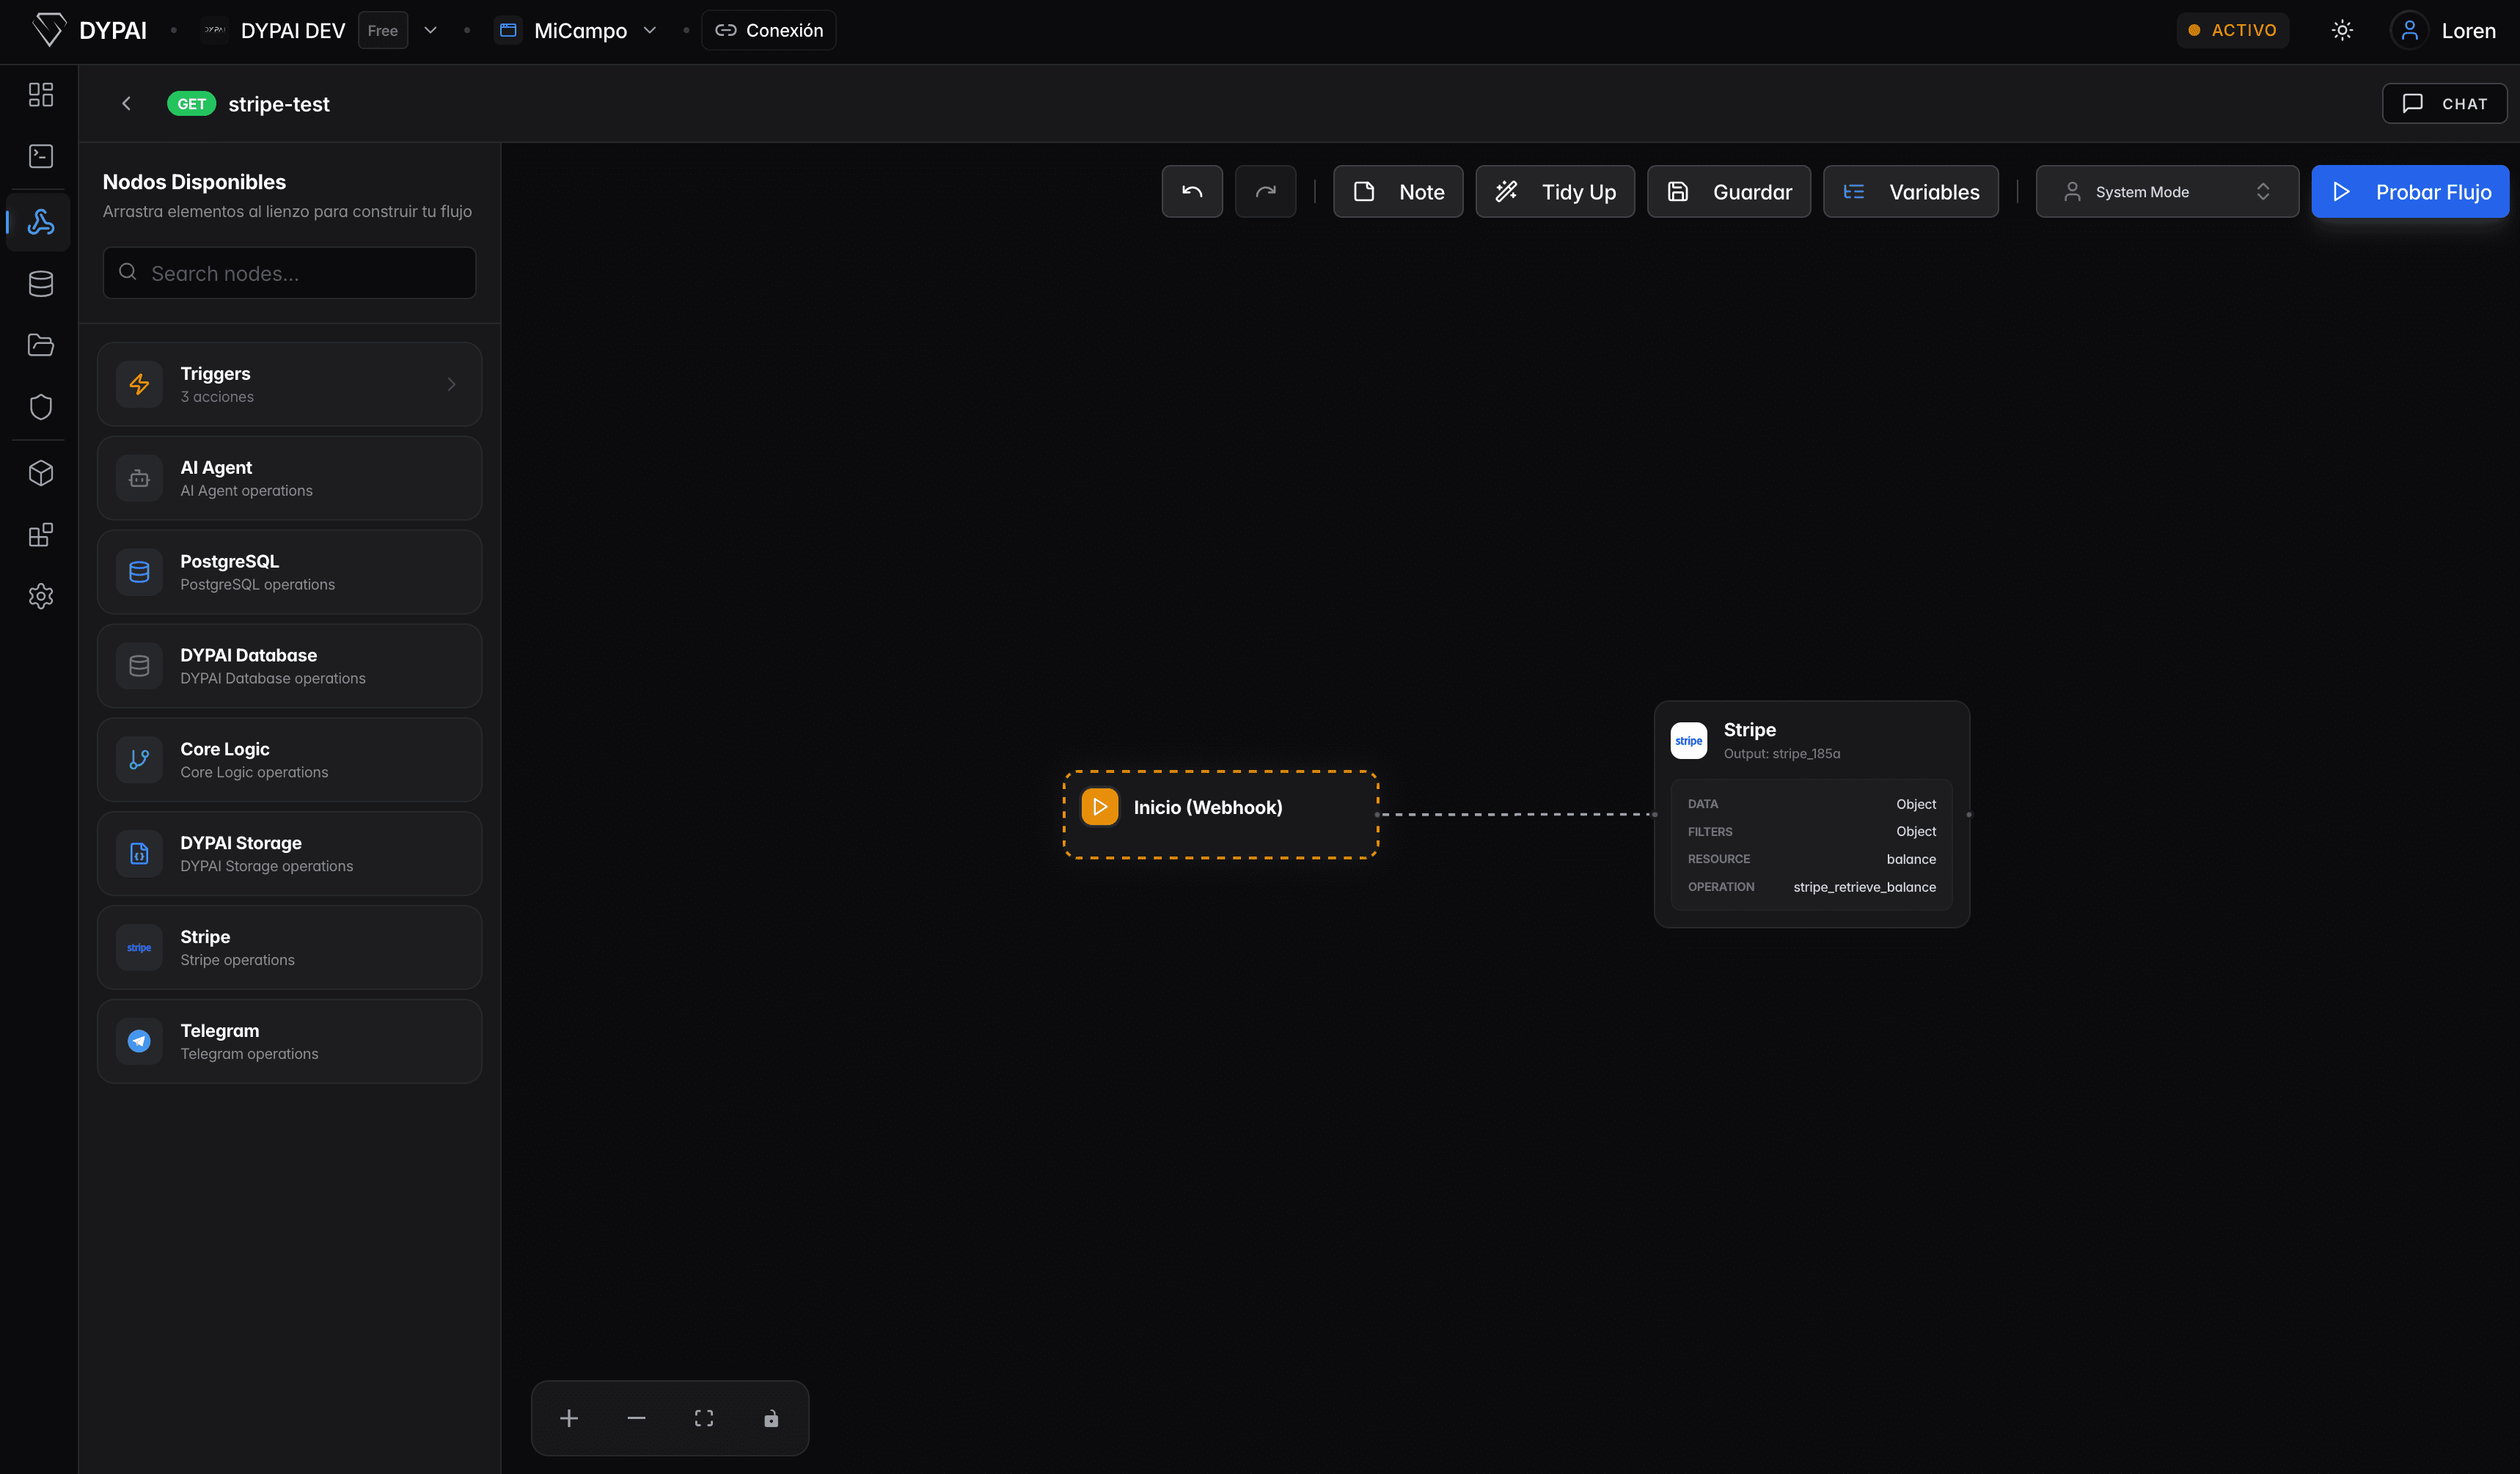Screen dimensions: 2520x1474
Task: Open the PostgreSQL node category
Action: click(x=289, y=572)
